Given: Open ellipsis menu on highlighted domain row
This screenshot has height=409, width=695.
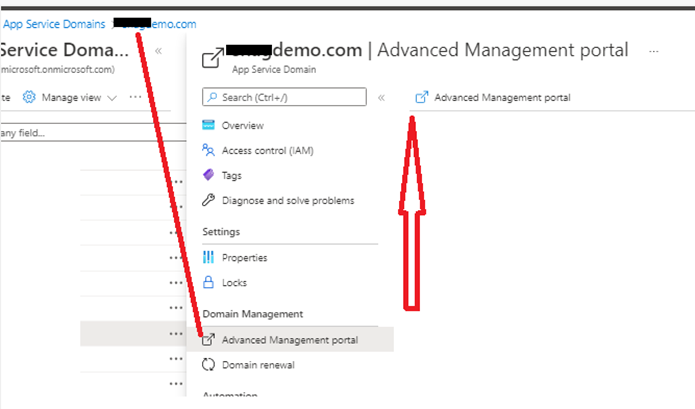Looking at the screenshot, I should coord(176,334).
